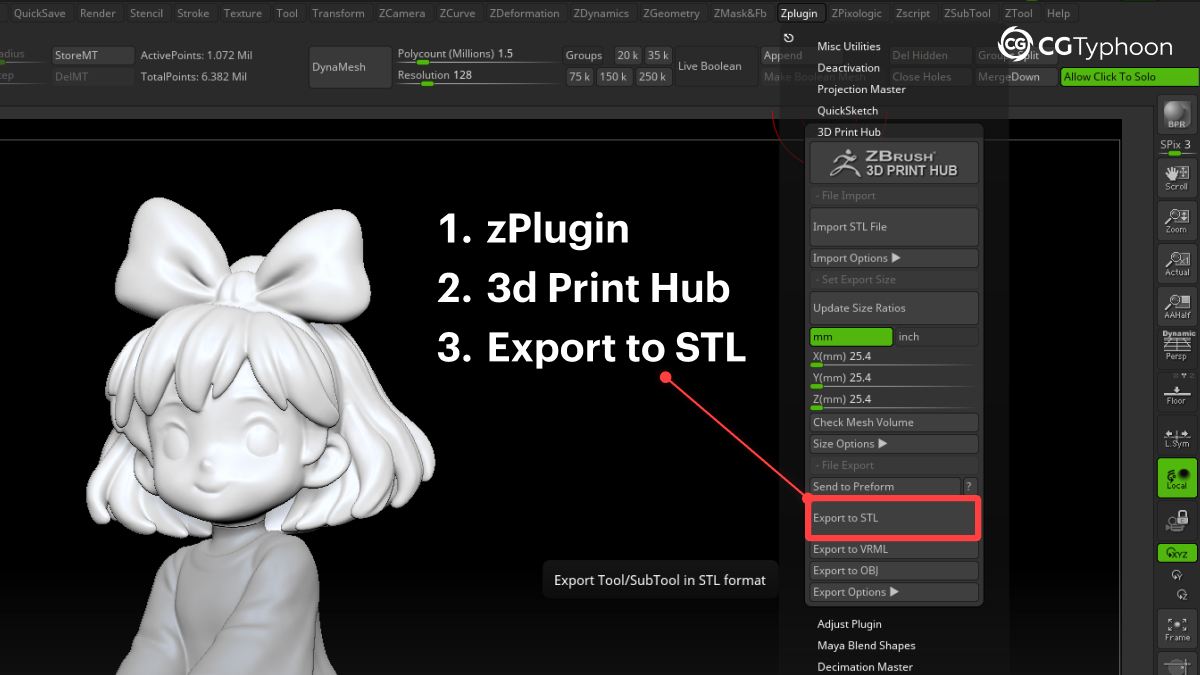This screenshot has width=1200, height=675.
Task: Click Send to Preform
Action: pos(884,486)
